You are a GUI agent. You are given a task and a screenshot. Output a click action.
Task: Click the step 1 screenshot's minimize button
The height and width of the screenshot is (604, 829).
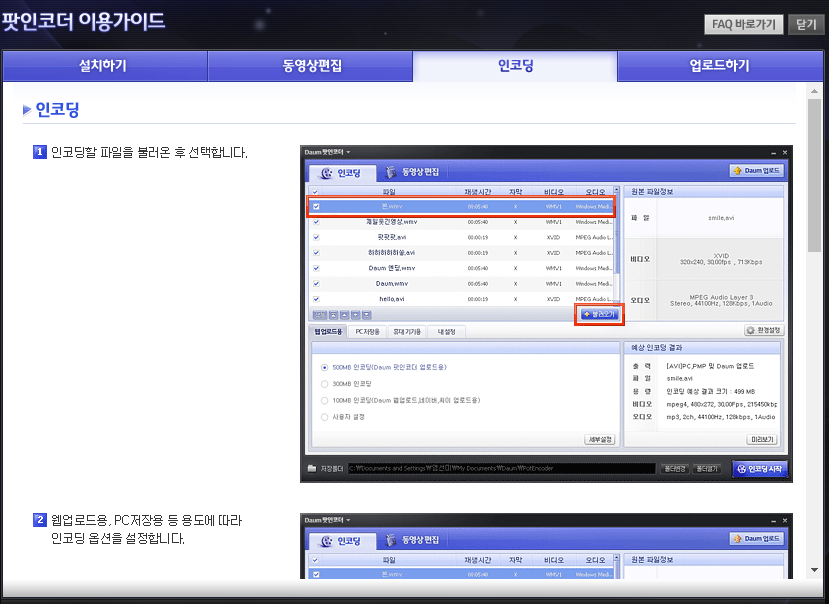[x=773, y=153]
